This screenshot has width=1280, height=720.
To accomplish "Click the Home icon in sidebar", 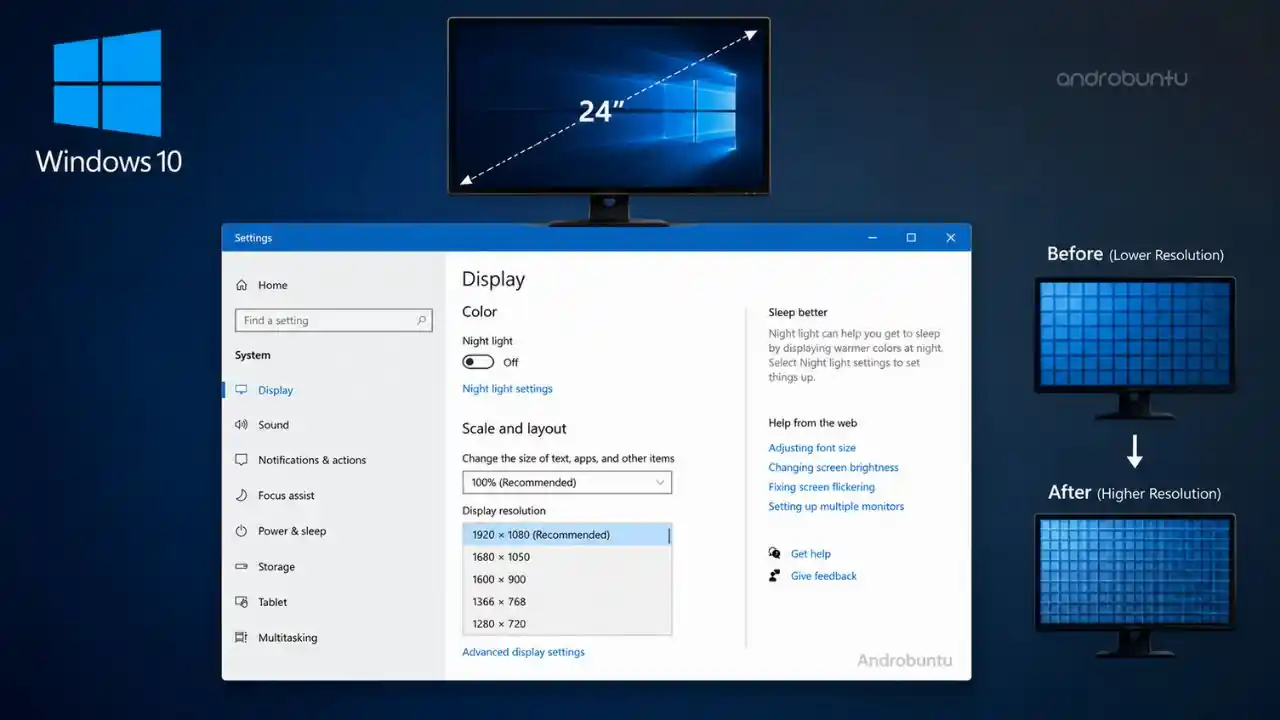I will pos(241,285).
